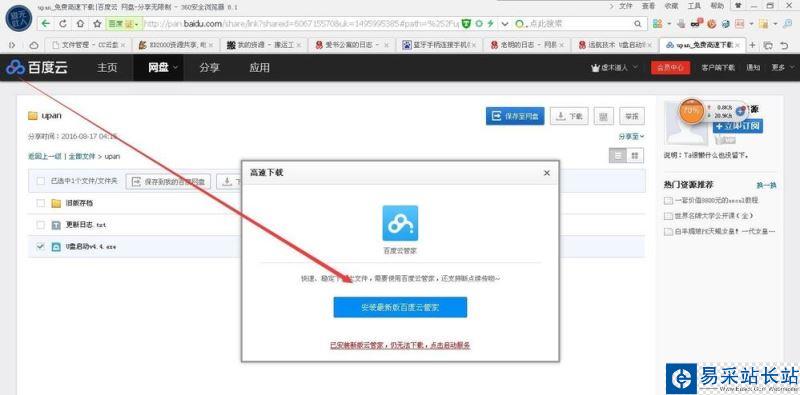Click the 立即订阅 subscribe button
Viewport: 800px width, 395px height.
click(x=738, y=126)
